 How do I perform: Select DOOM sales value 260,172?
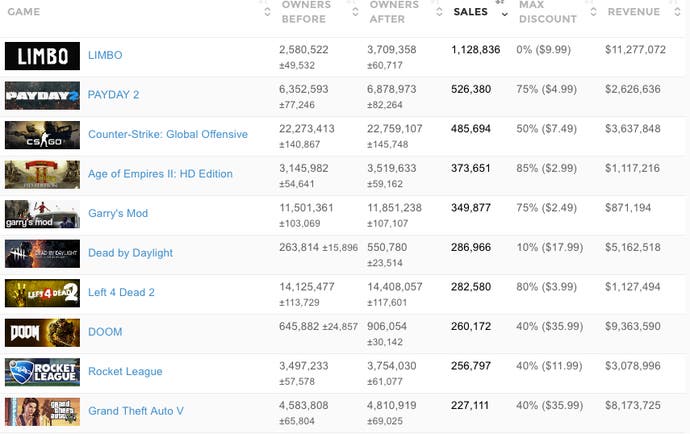click(x=471, y=327)
